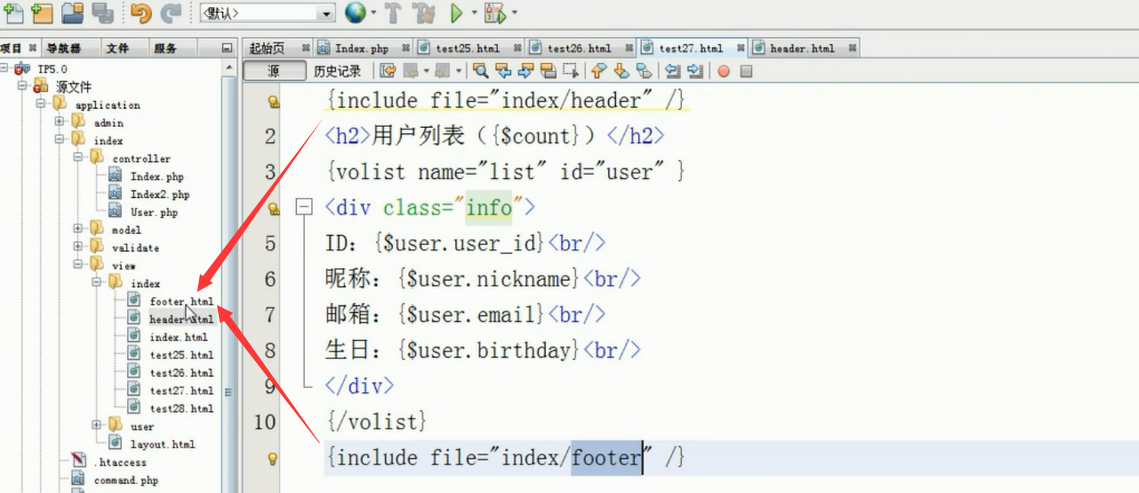Toggle Bookmark icon in editor toolbar
The height and width of the screenshot is (493, 1139).
tap(643, 71)
